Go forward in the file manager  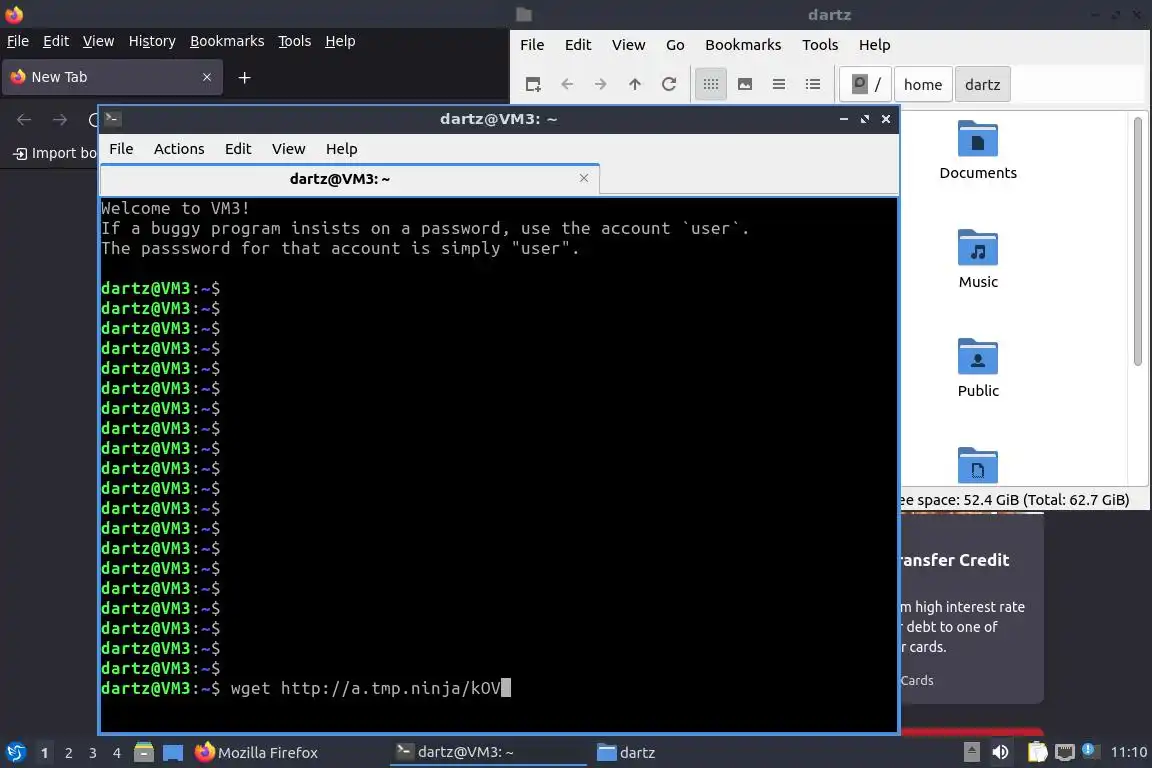coord(601,85)
